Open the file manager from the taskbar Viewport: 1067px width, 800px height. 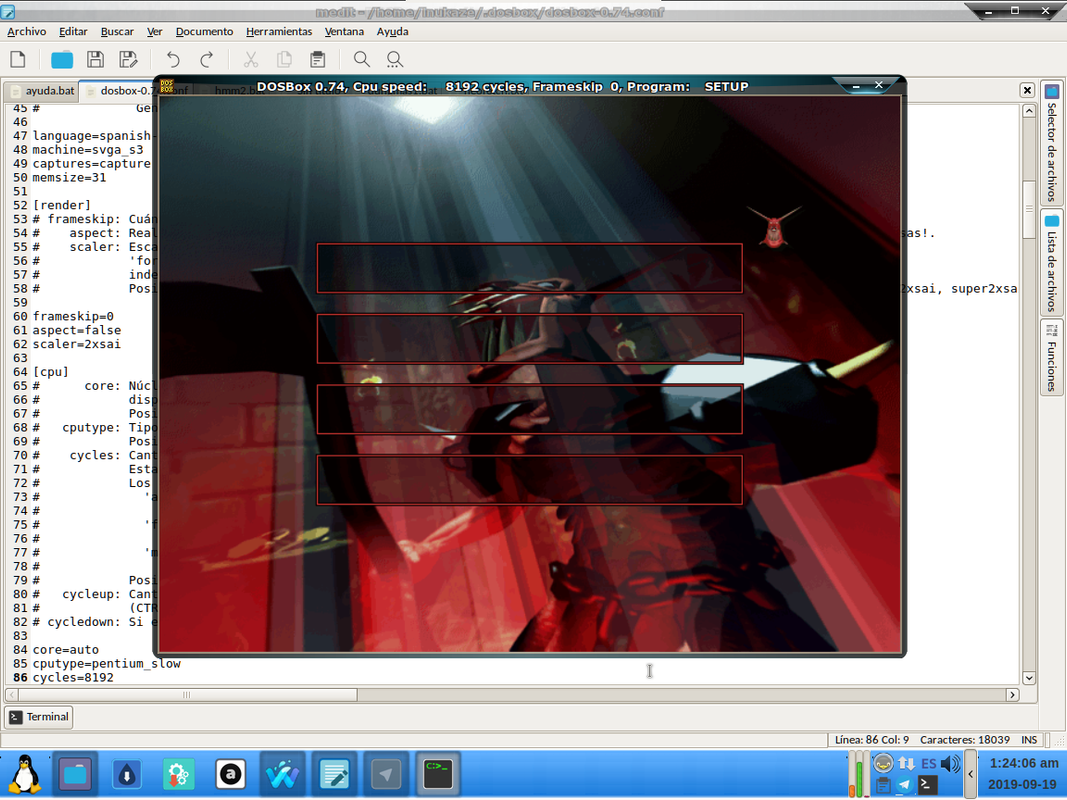pyautogui.click(x=76, y=774)
